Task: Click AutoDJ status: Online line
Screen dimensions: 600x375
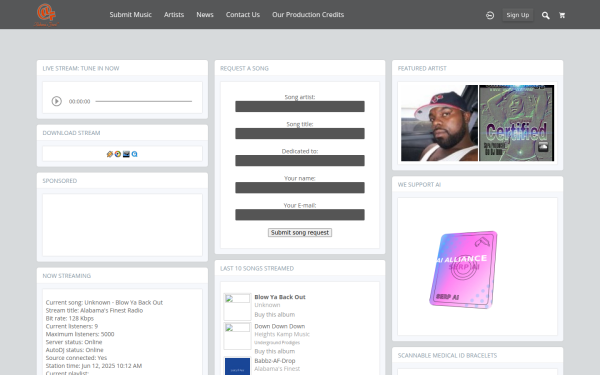Action: point(75,350)
